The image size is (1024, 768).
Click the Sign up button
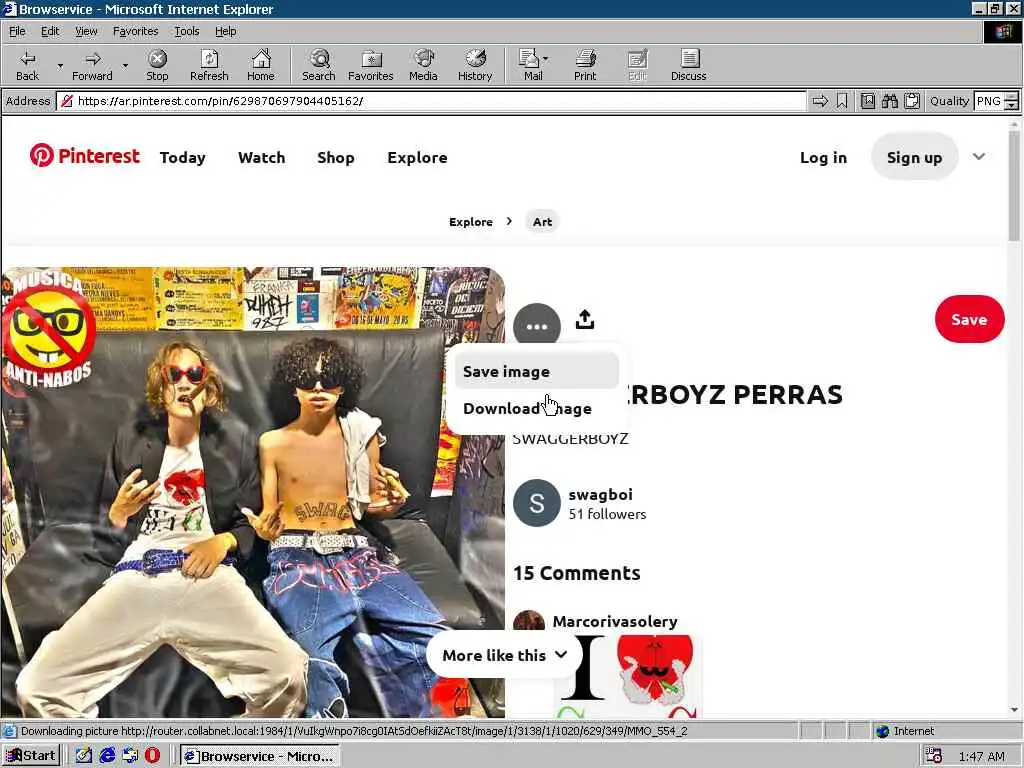[x=914, y=157]
